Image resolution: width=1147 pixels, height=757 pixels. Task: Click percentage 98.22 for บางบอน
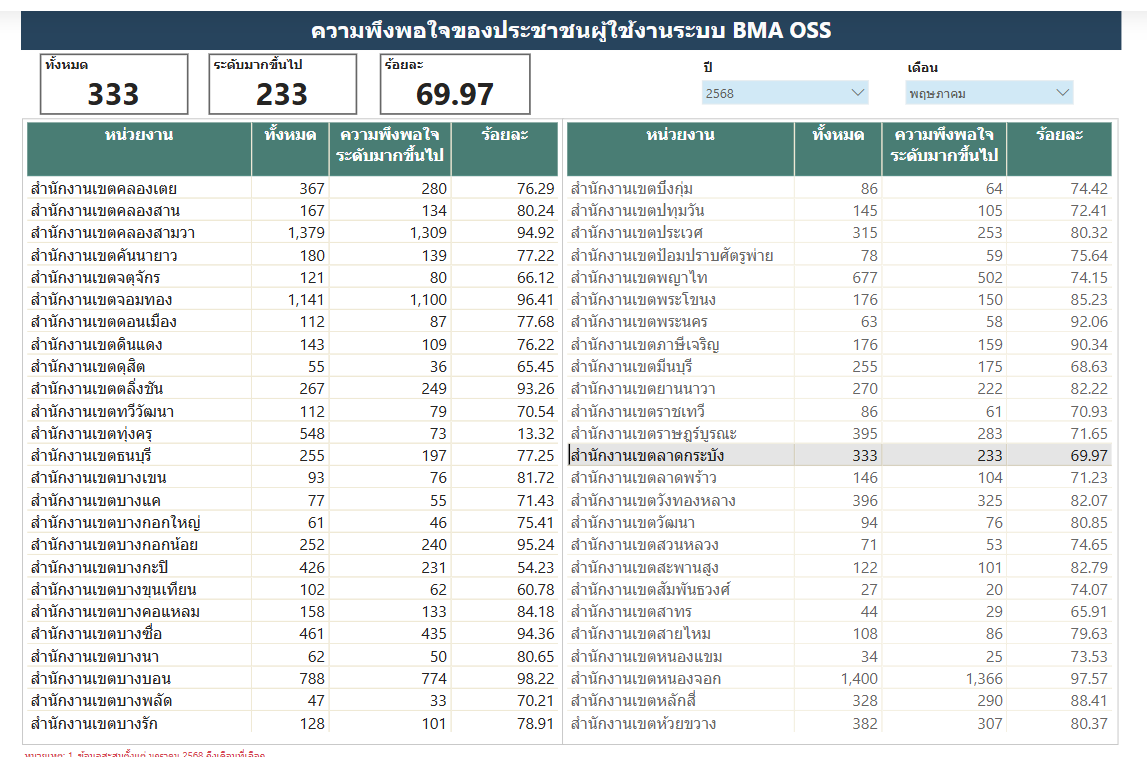coord(535,679)
